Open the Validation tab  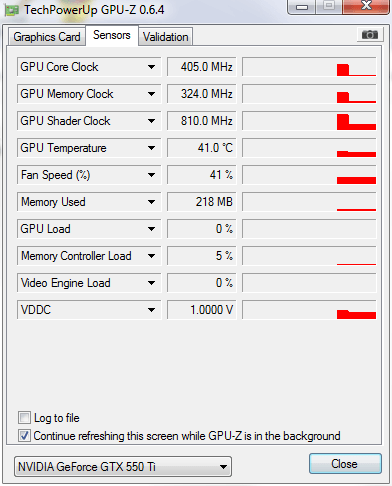coord(166,37)
